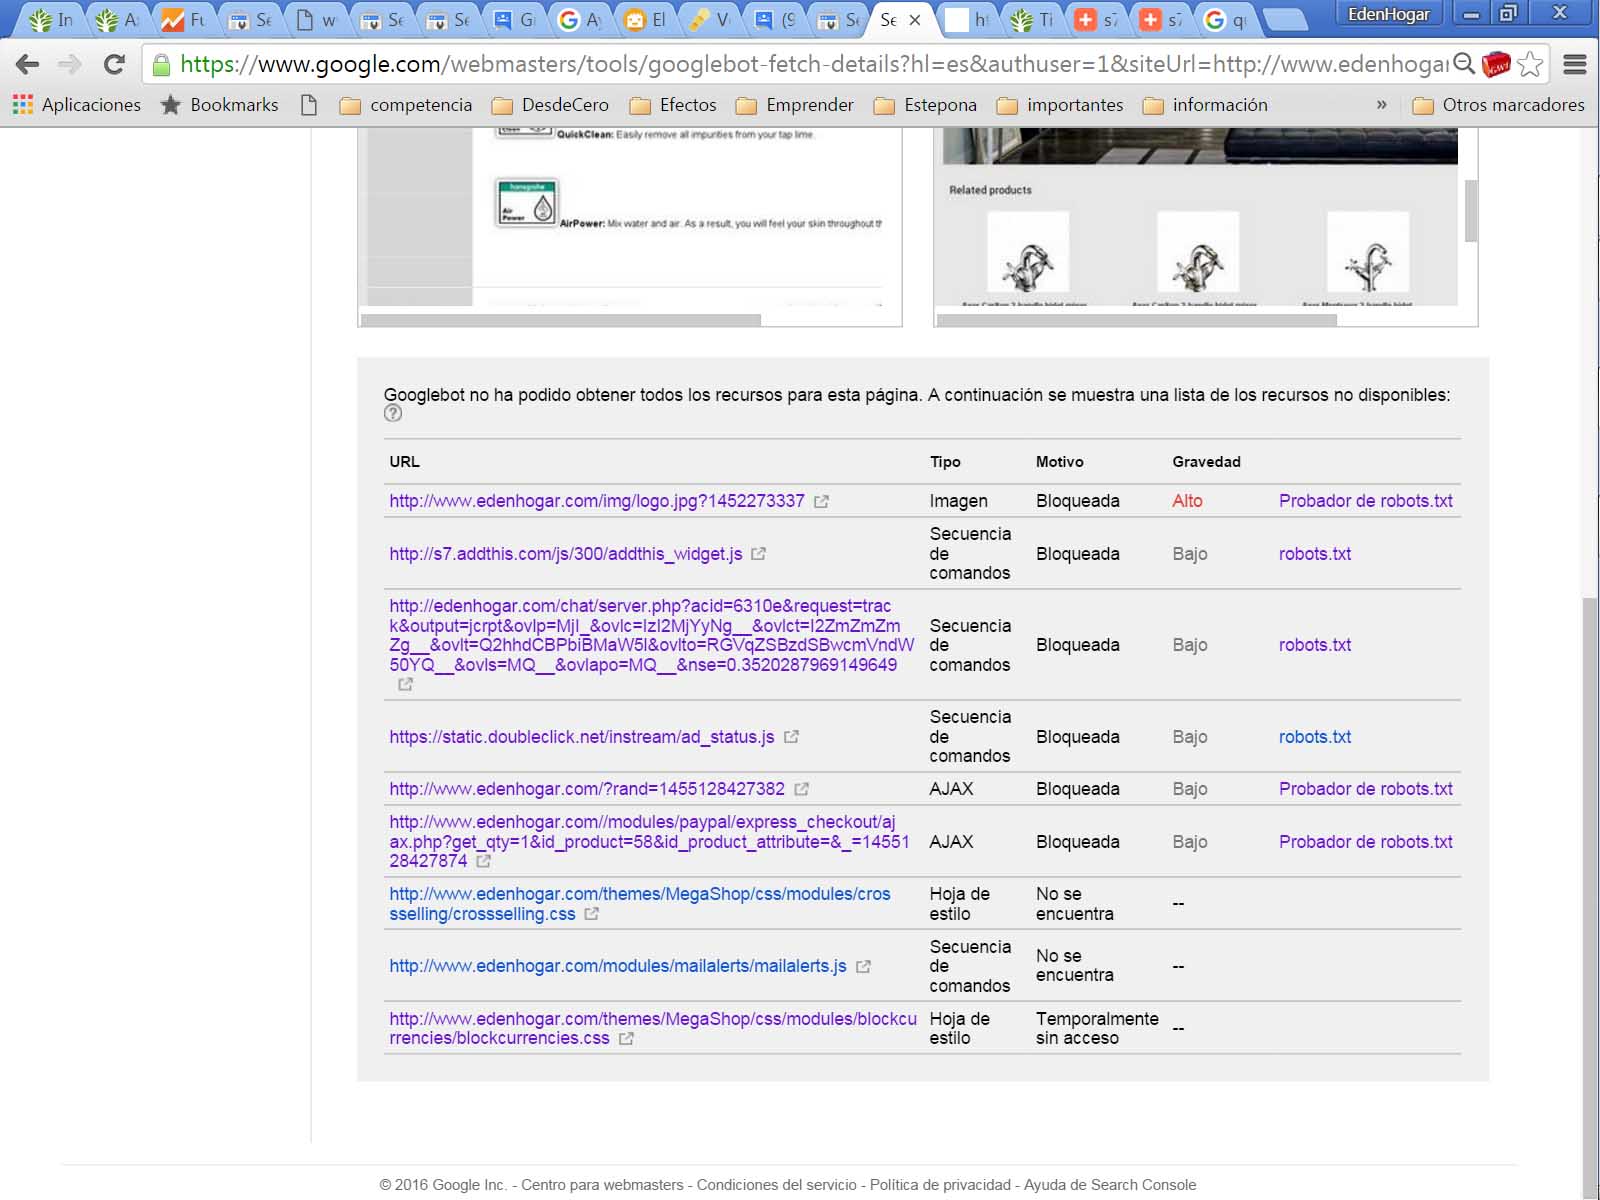Viewport: 1600px width, 1200px height.
Task: Click the unnamed page-icon bookmark
Action: [309, 105]
